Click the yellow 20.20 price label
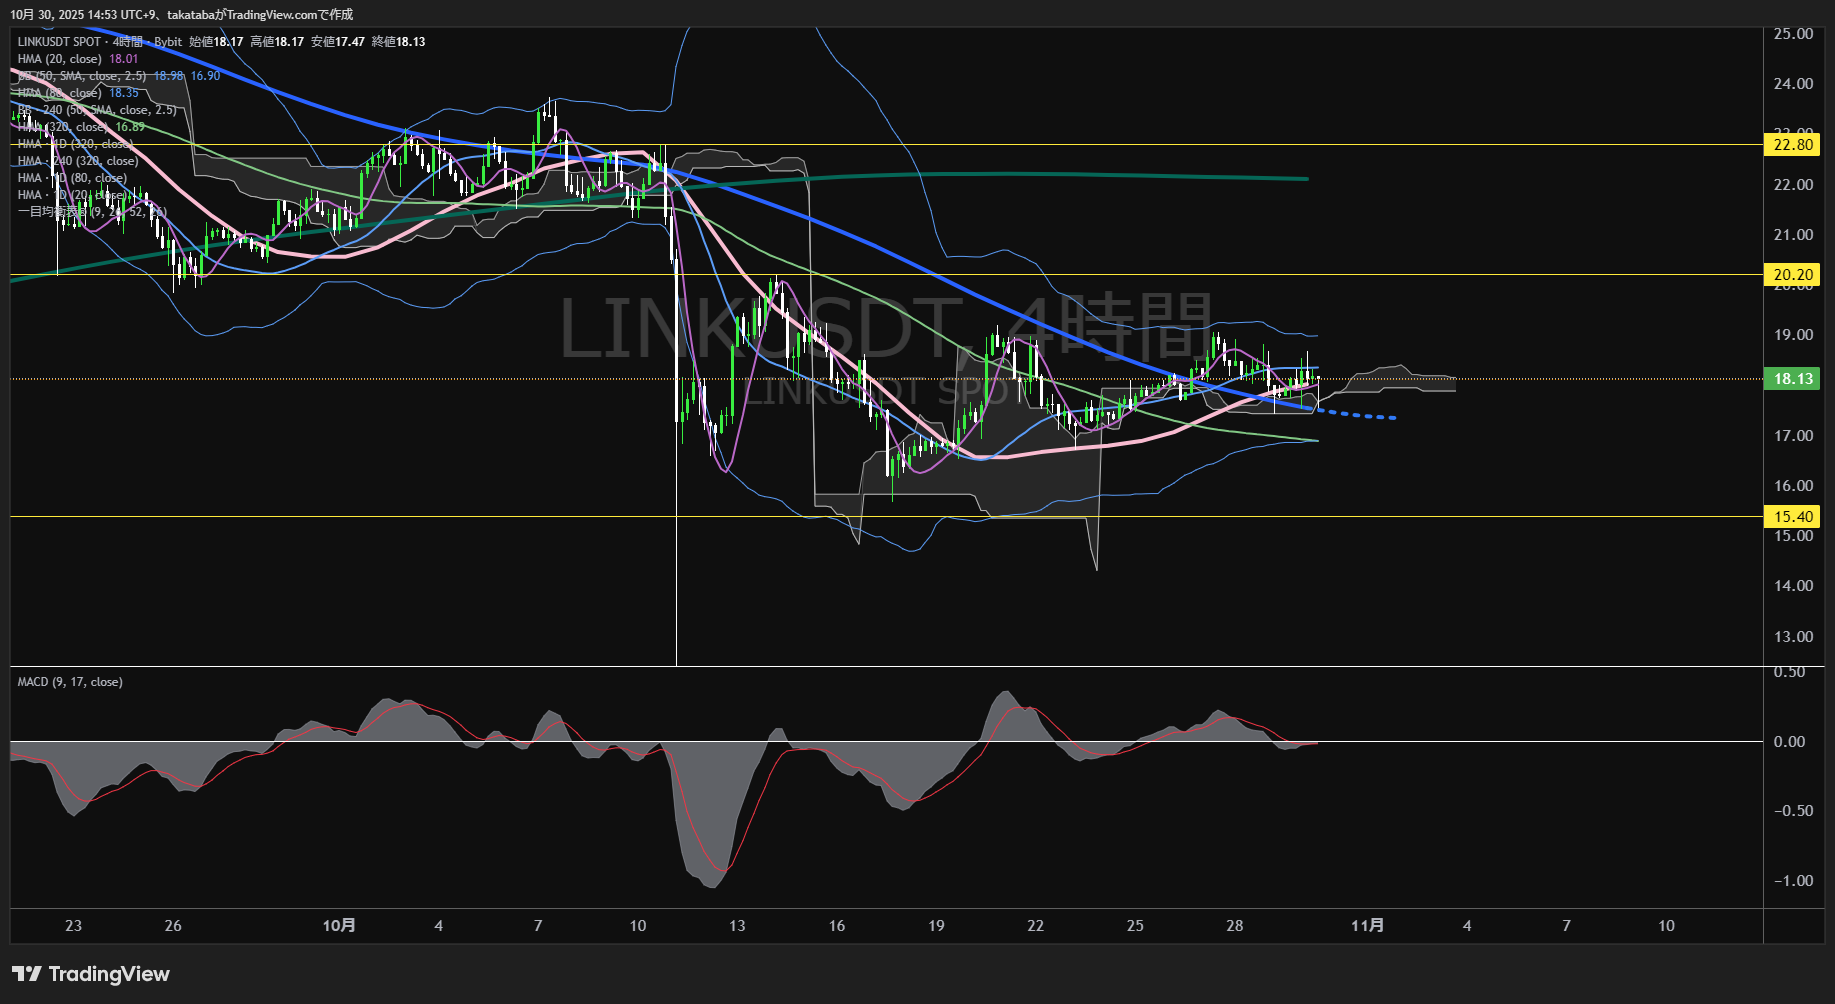Image resolution: width=1835 pixels, height=1004 pixels. click(x=1792, y=275)
